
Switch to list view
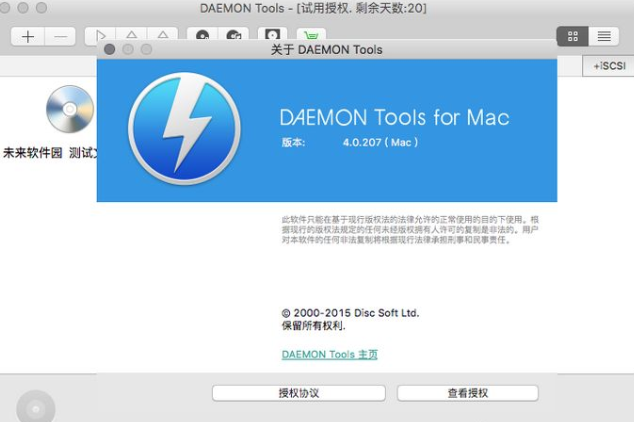(x=604, y=36)
